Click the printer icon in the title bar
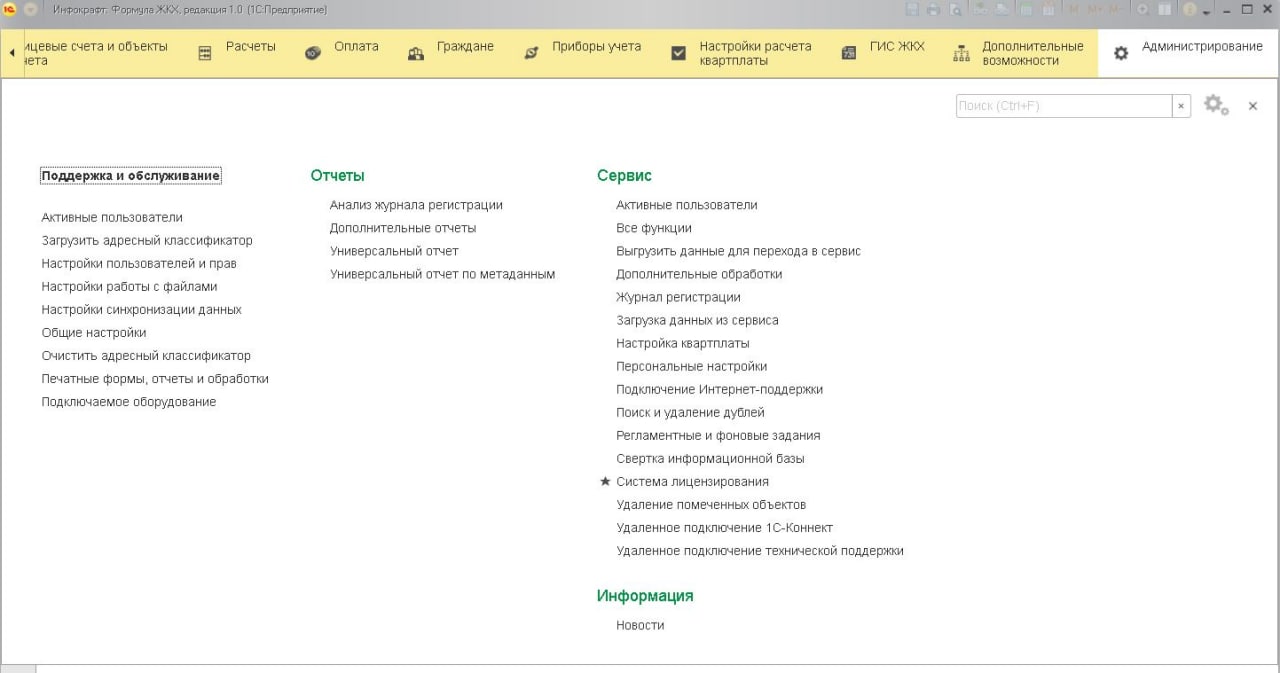This screenshot has height=673, width=1280. [x=933, y=10]
